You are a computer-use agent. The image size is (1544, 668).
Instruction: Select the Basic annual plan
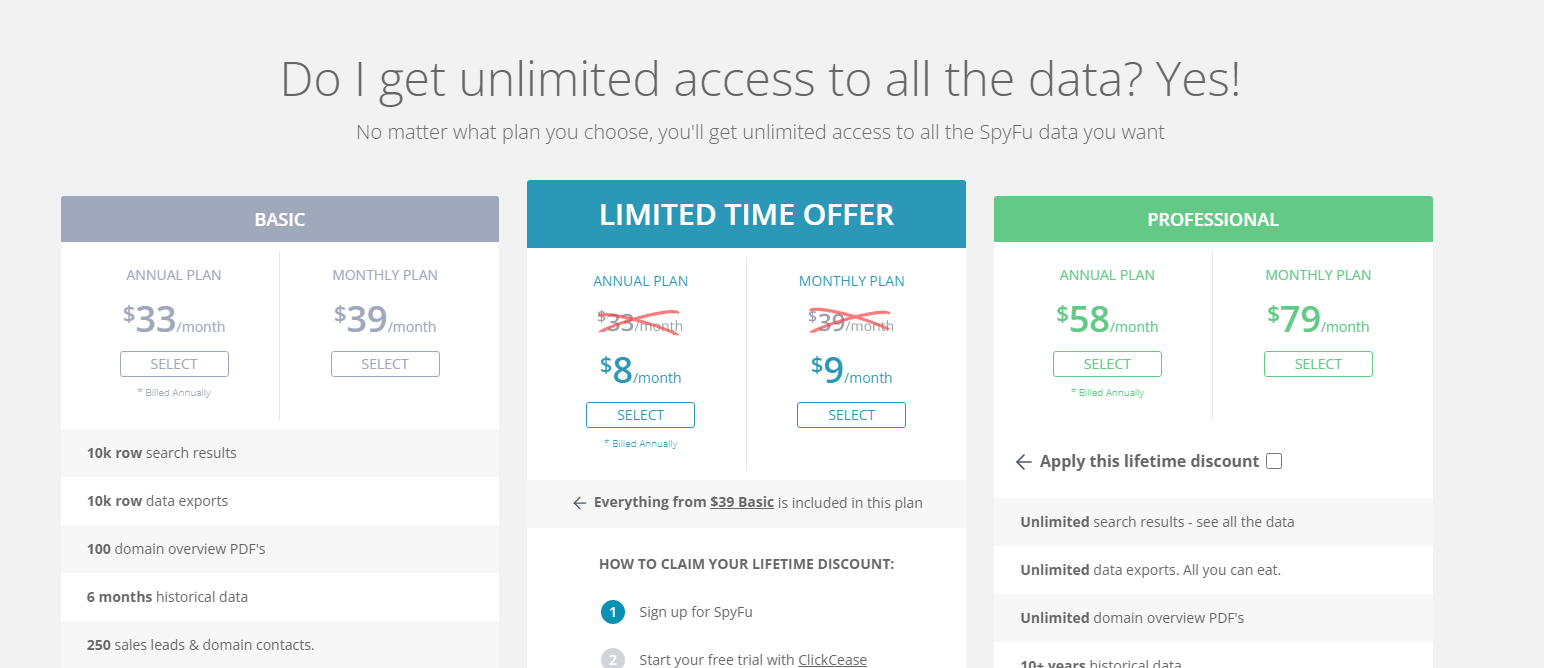(x=174, y=364)
